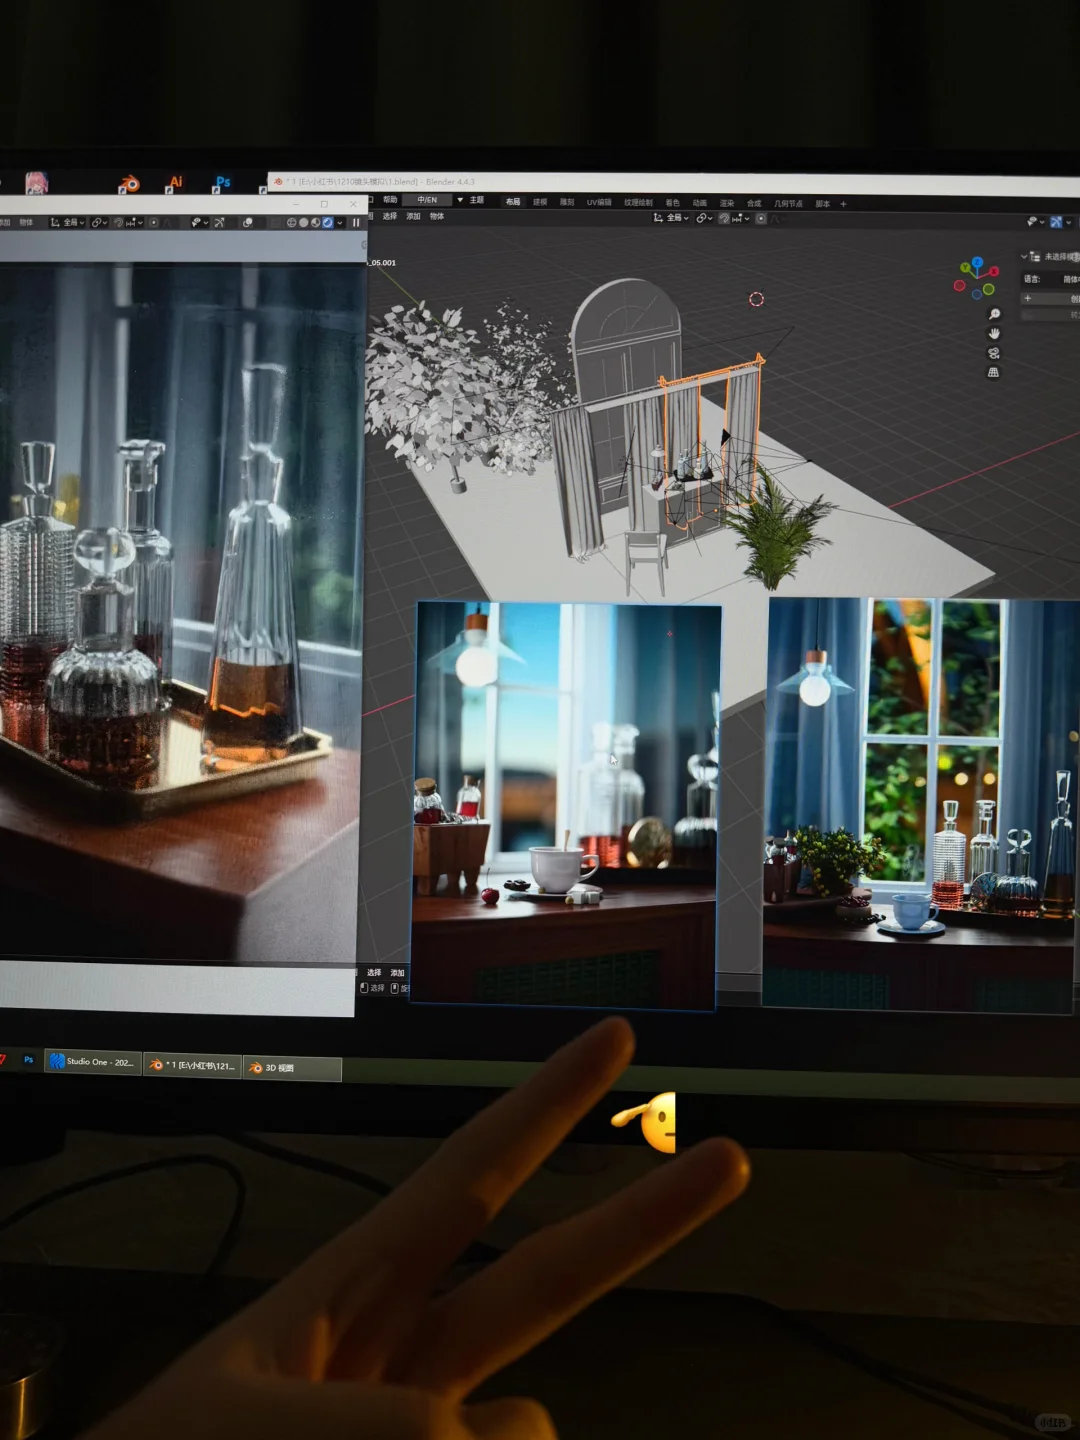1080x1440 pixels.
Task: Open 3D 视图 taskbar button
Action: coord(292,1068)
